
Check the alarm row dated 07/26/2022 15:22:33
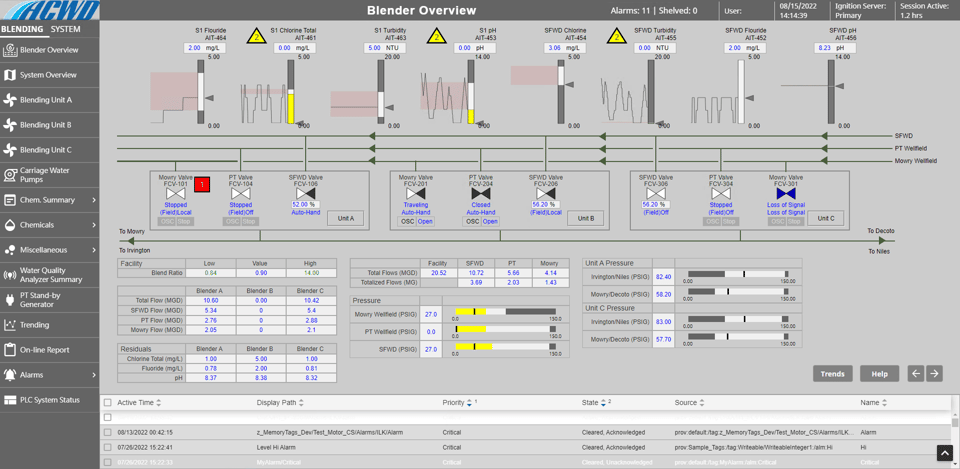point(108,462)
